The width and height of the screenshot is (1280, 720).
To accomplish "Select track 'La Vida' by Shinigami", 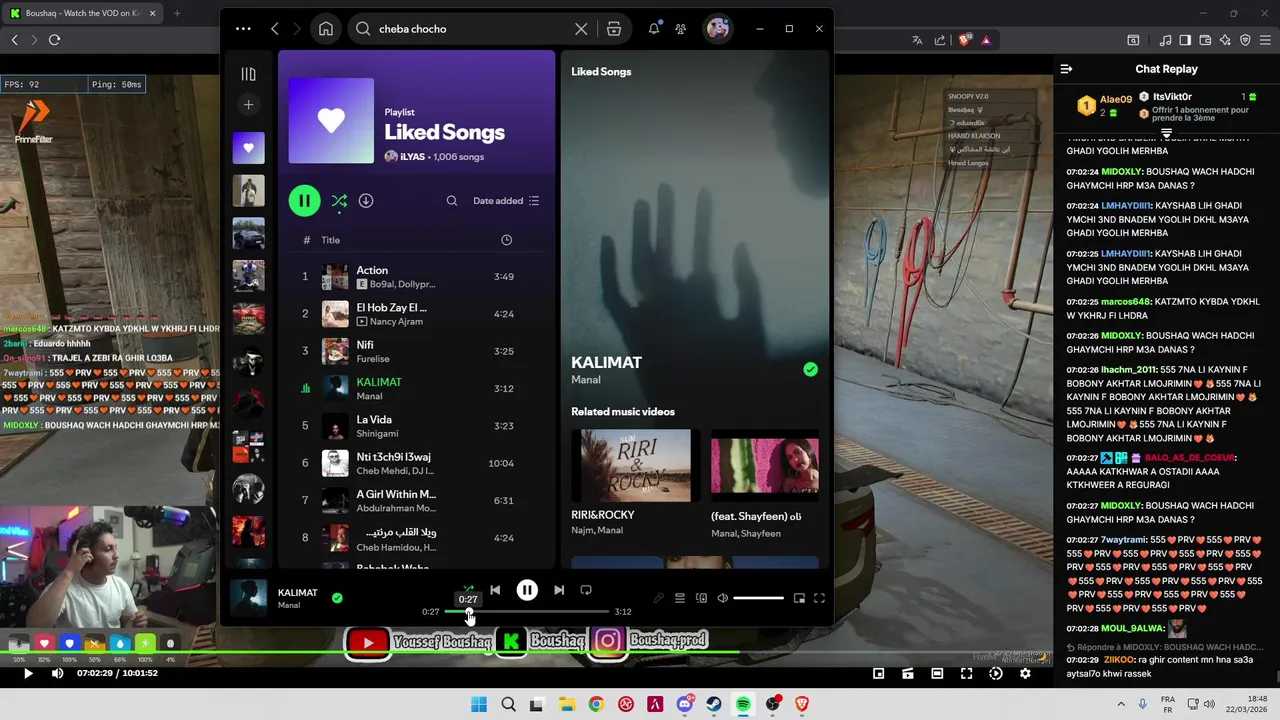I will (x=416, y=426).
